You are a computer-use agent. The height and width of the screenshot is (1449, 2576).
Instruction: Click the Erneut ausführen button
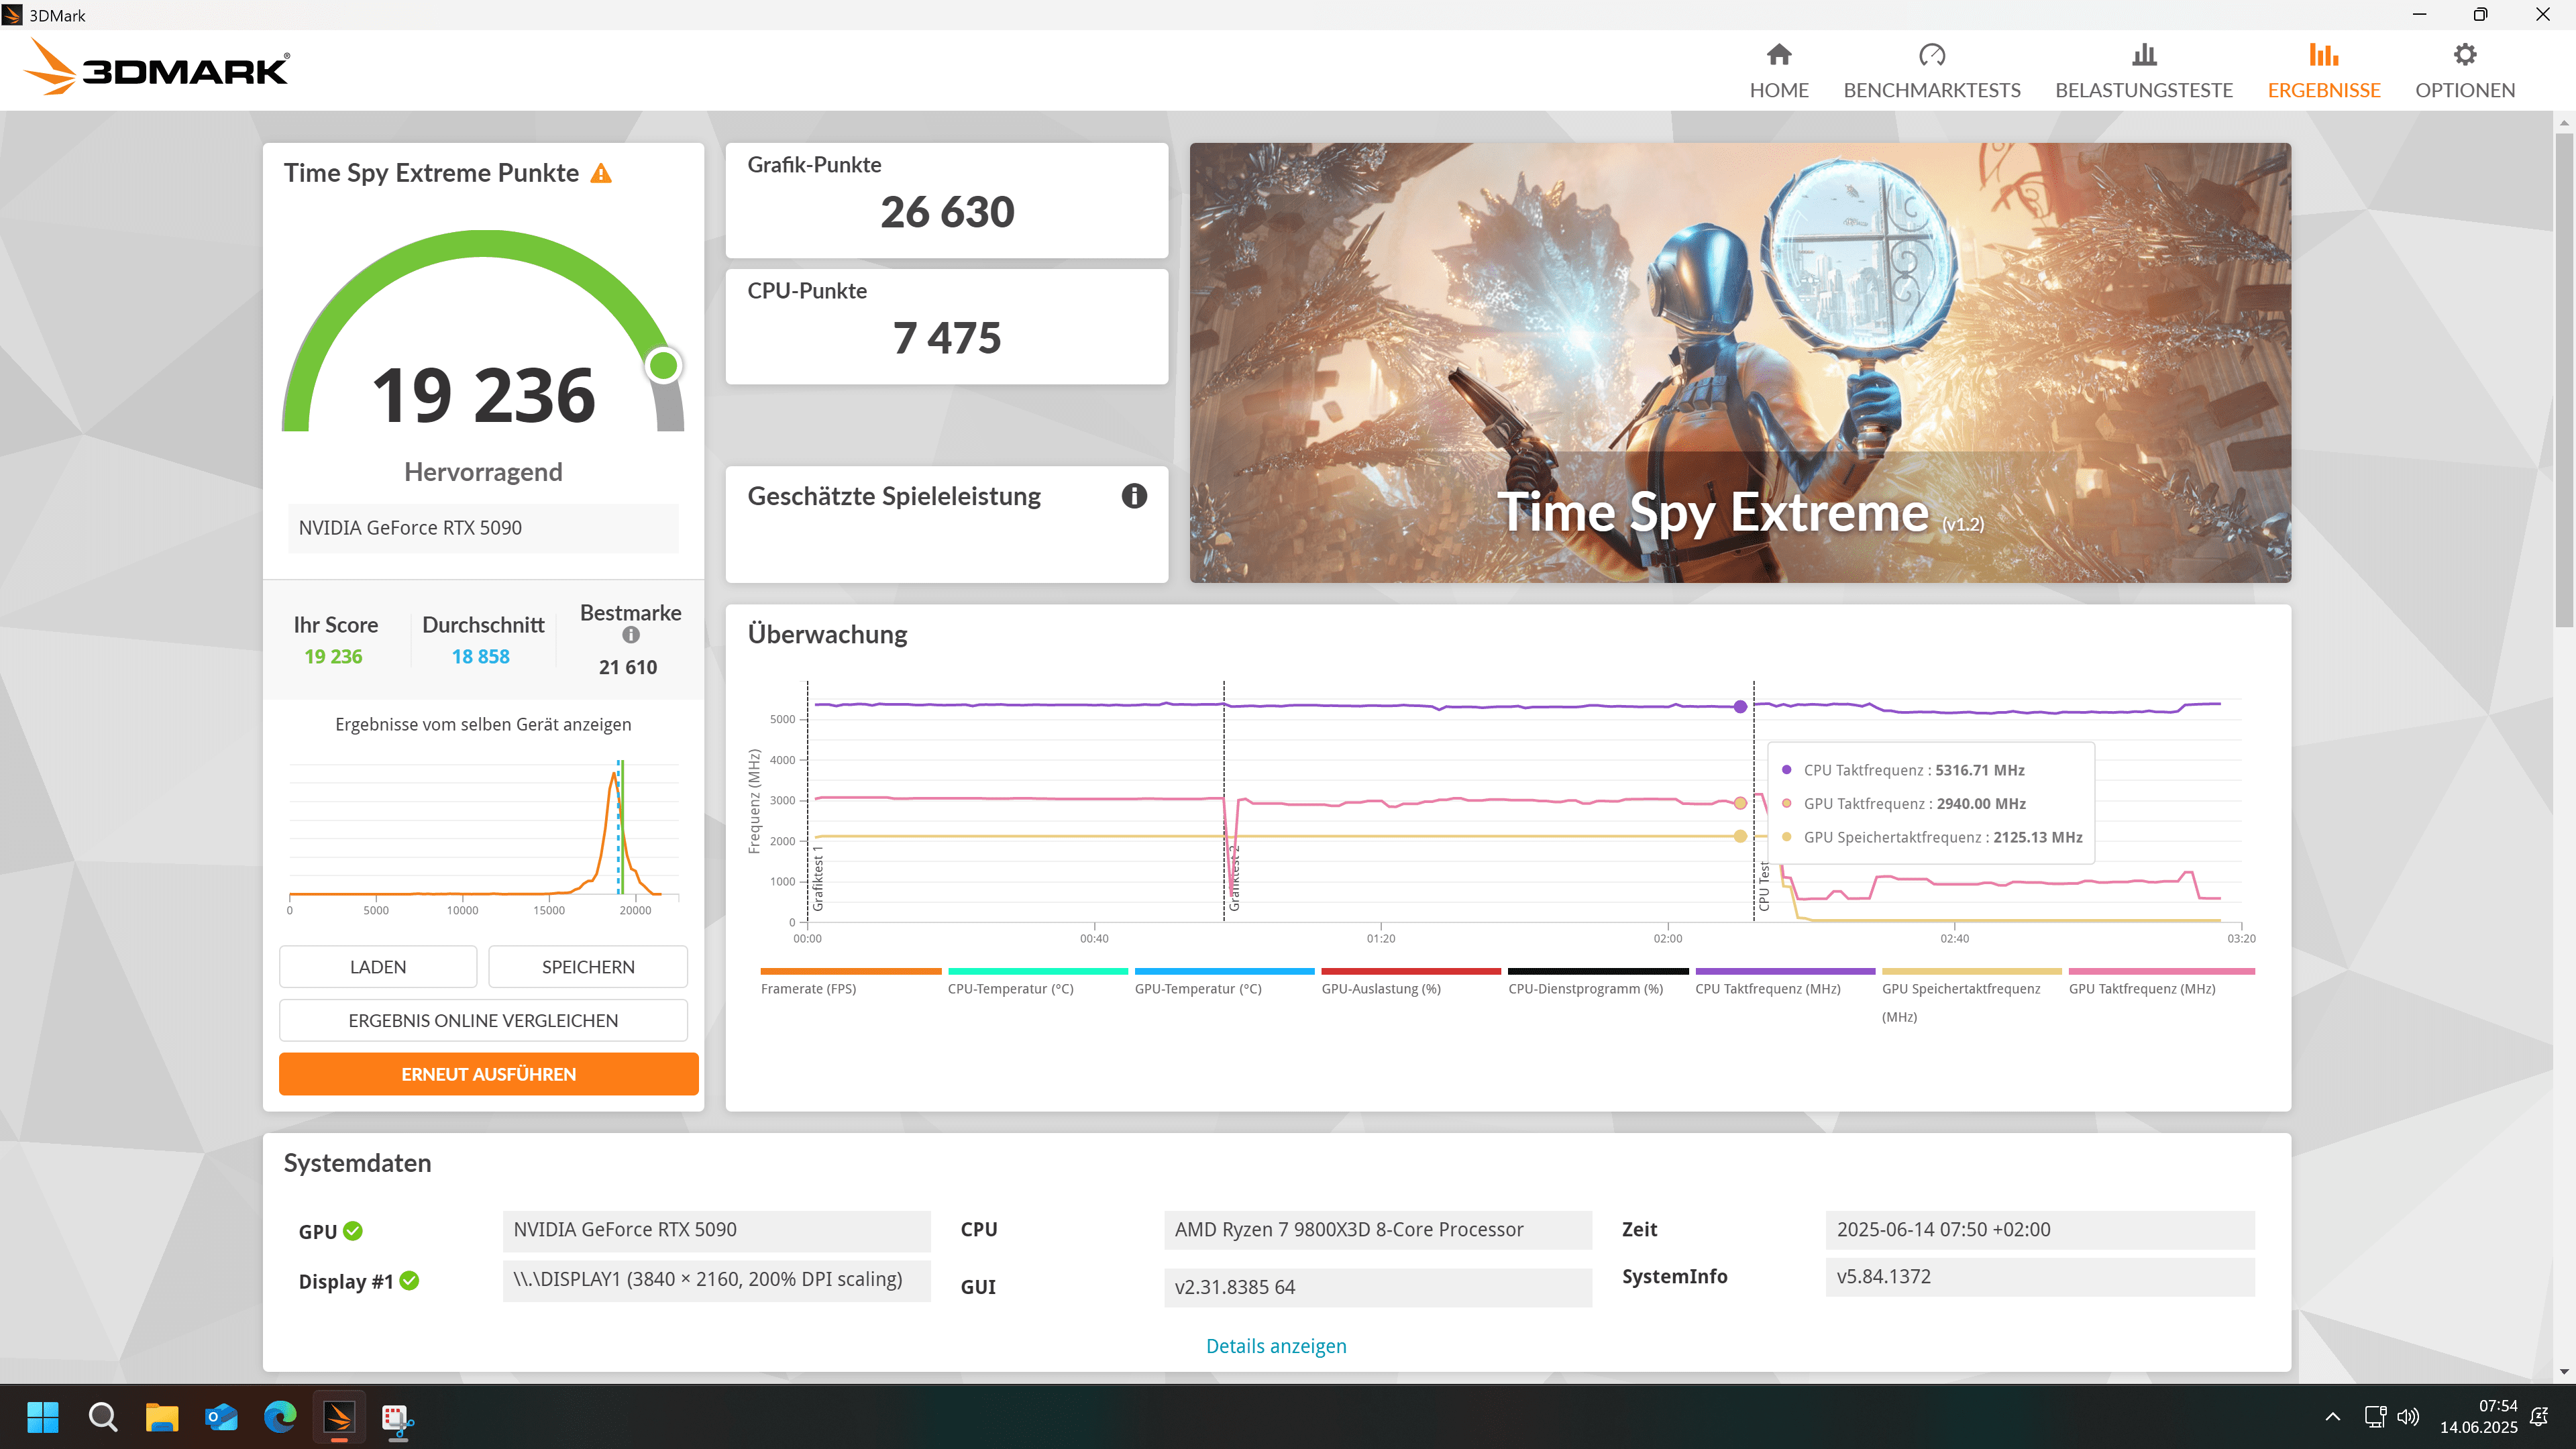point(488,1074)
